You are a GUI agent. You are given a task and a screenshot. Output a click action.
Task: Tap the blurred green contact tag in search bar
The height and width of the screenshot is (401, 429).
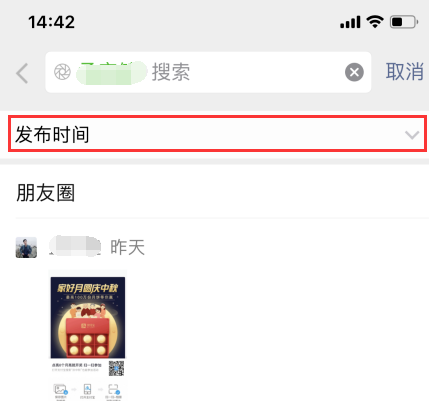point(111,72)
